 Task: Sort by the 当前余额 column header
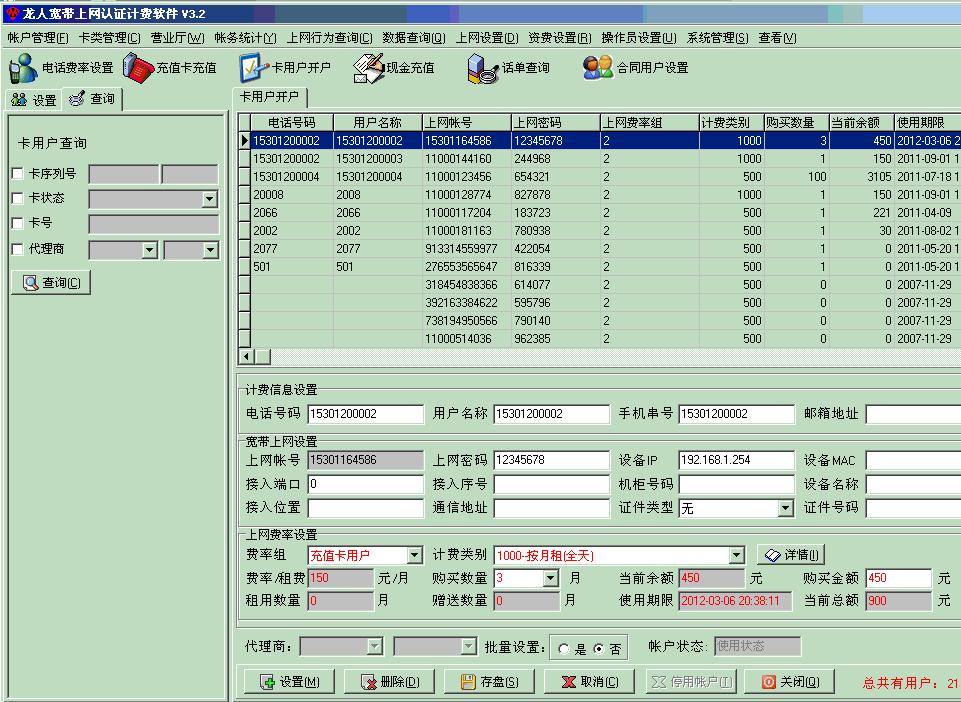(861, 122)
